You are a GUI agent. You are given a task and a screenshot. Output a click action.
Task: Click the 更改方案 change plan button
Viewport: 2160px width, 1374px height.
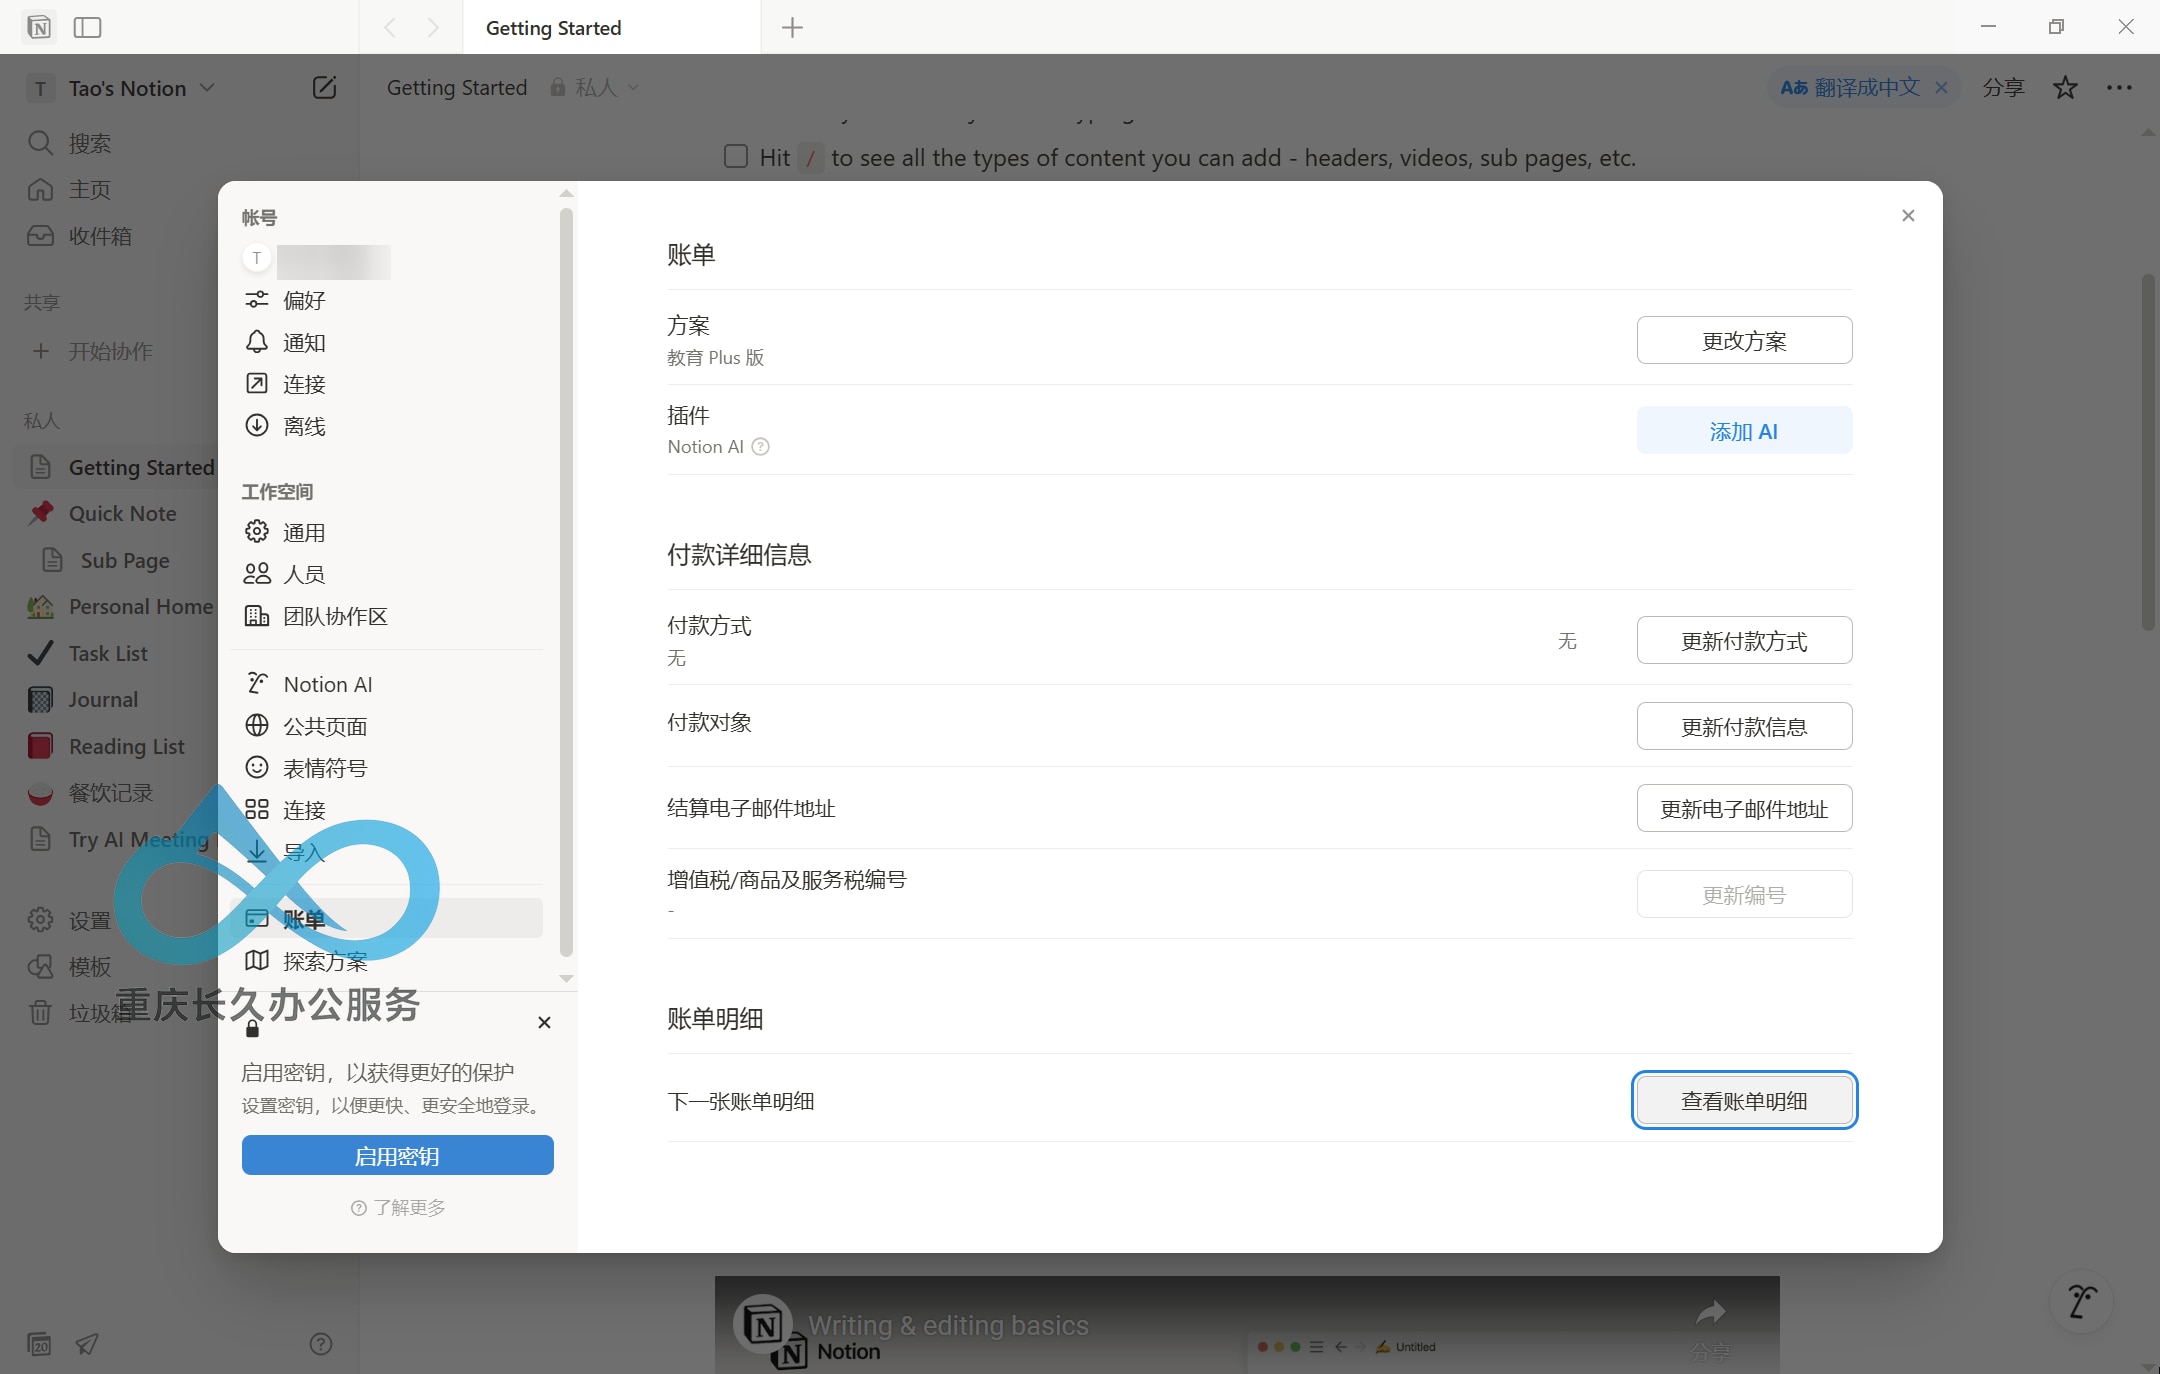coord(1744,341)
